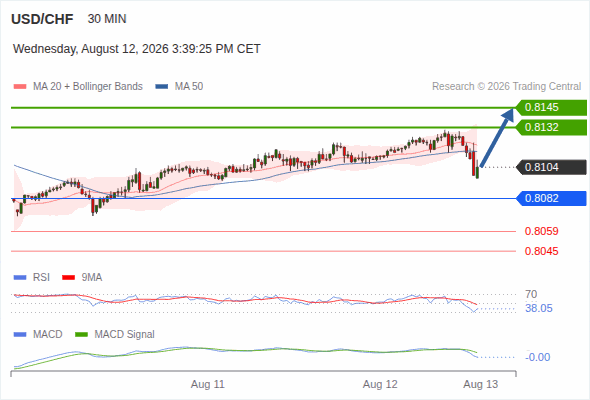Click the USD/CHF pair title
The height and width of the screenshot is (400, 590).
pyautogui.click(x=42, y=19)
